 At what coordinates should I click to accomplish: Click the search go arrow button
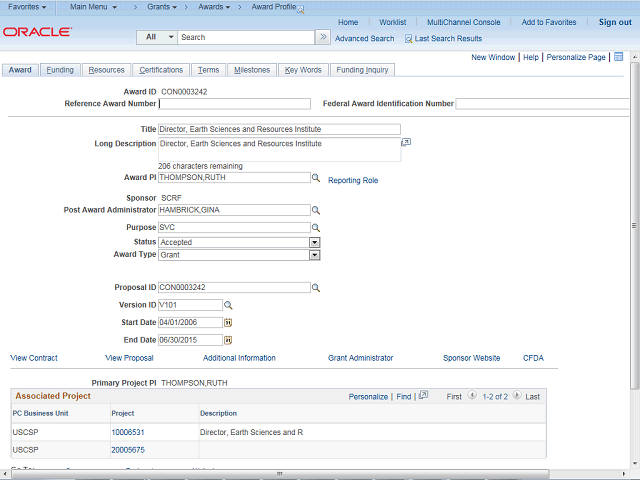pyautogui.click(x=322, y=37)
